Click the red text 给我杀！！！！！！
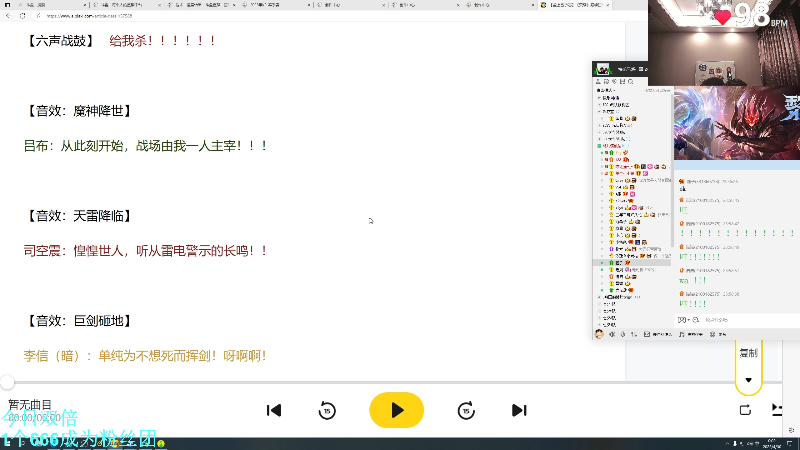 [x=162, y=41]
